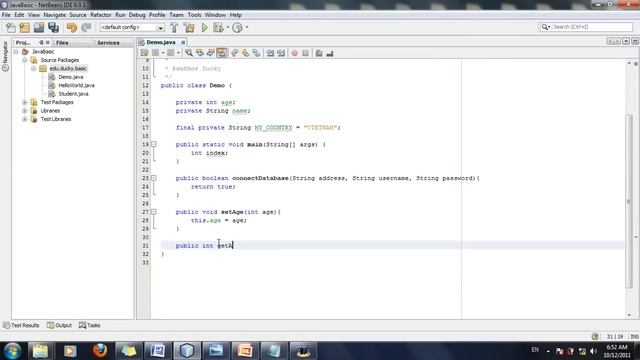Image resolution: width=640 pixels, height=360 pixels.
Task: Collapse the main method code fold
Action: pyautogui.click(x=154, y=144)
